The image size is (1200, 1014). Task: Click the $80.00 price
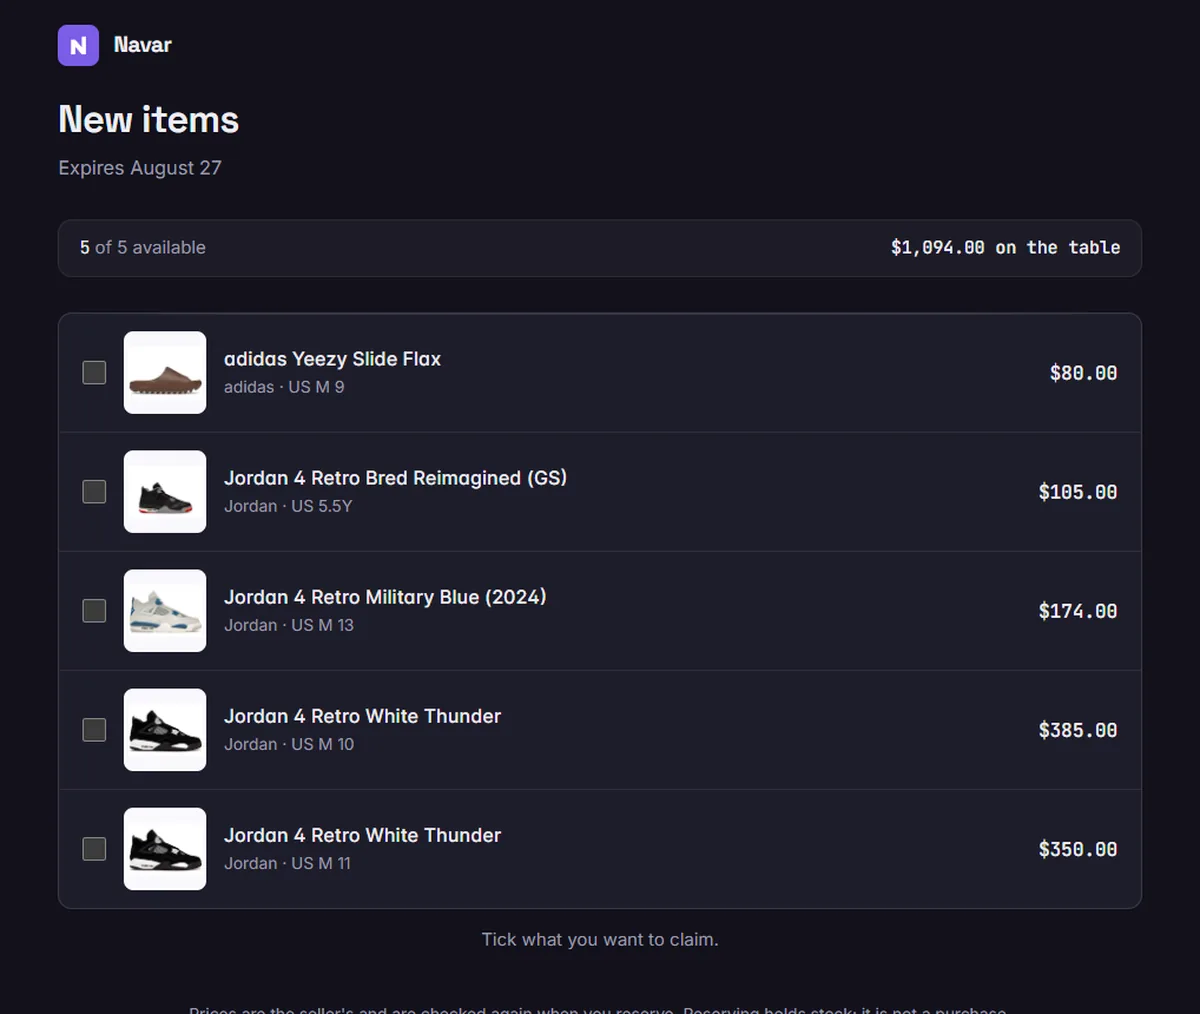[x=1083, y=373]
